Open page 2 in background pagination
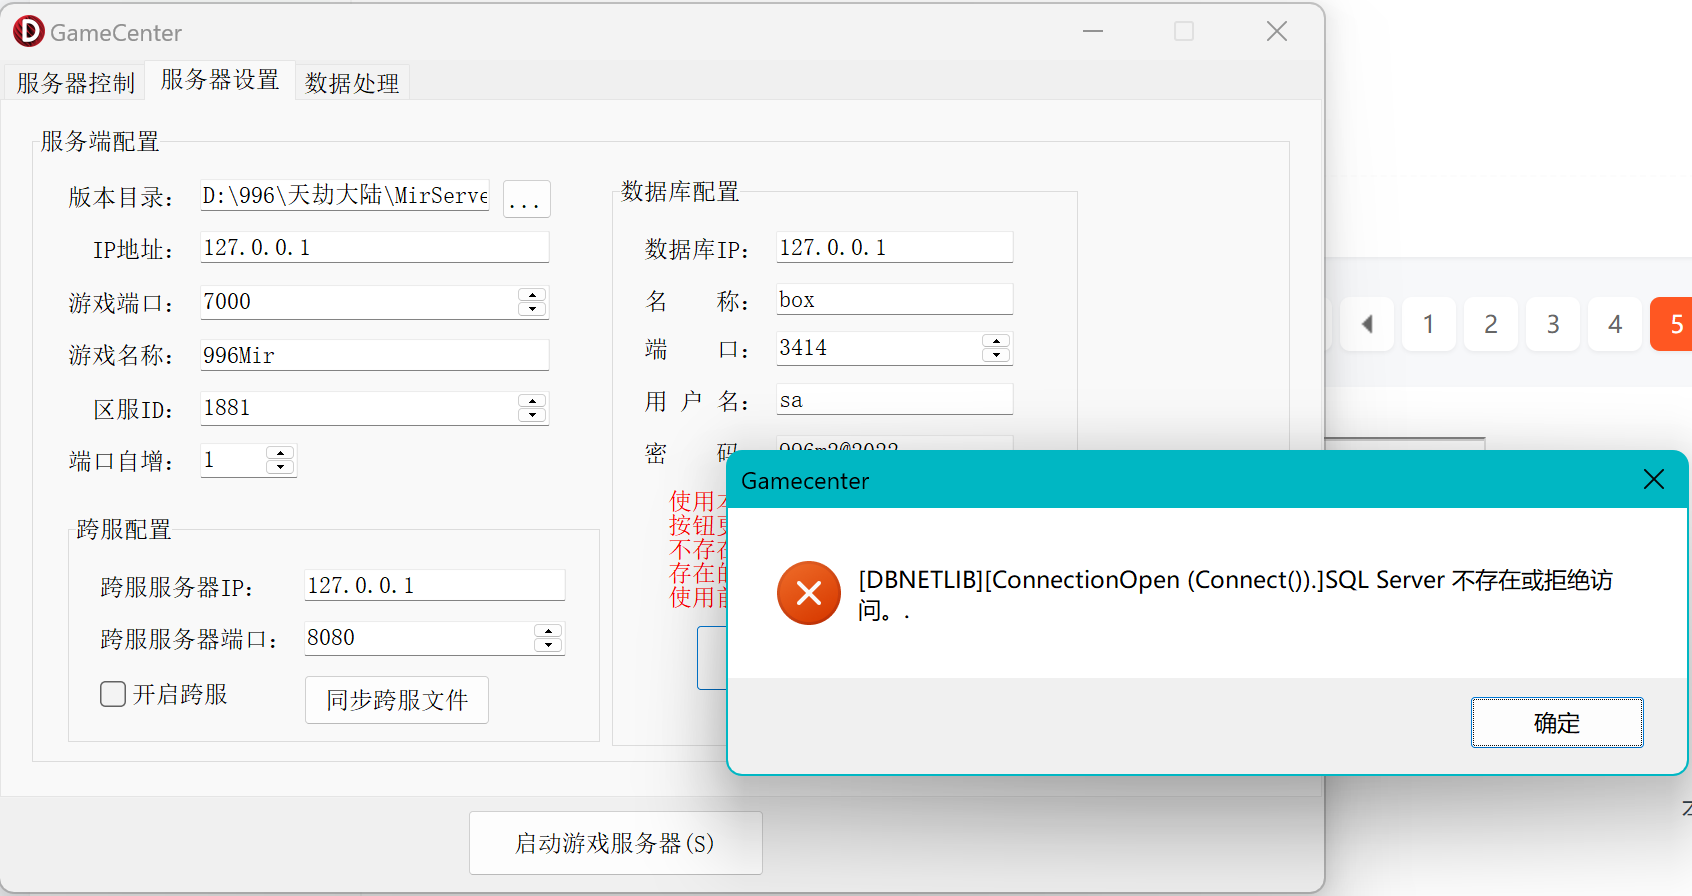The height and width of the screenshot is (896, 1692). [1491, 324]
